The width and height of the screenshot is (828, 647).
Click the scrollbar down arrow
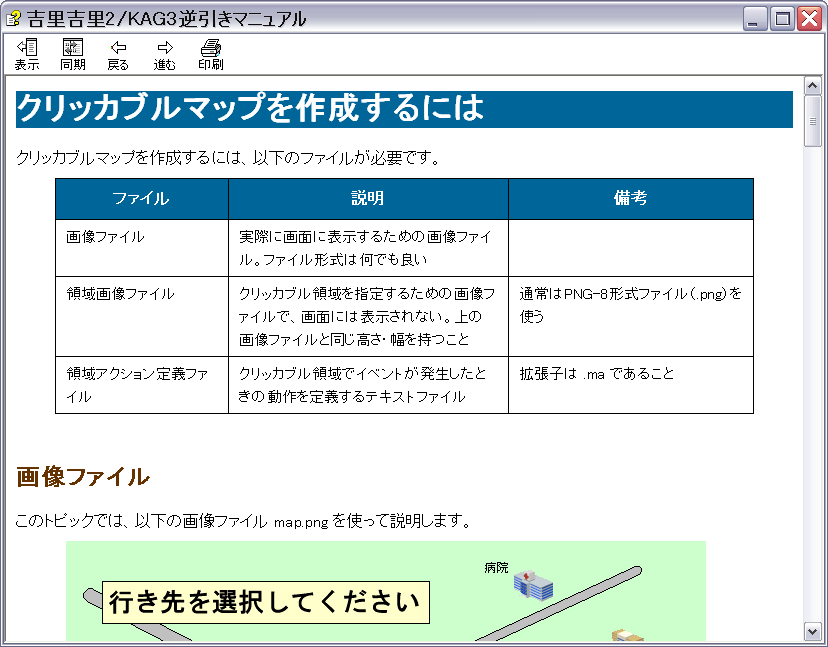(x=812, y=630)
